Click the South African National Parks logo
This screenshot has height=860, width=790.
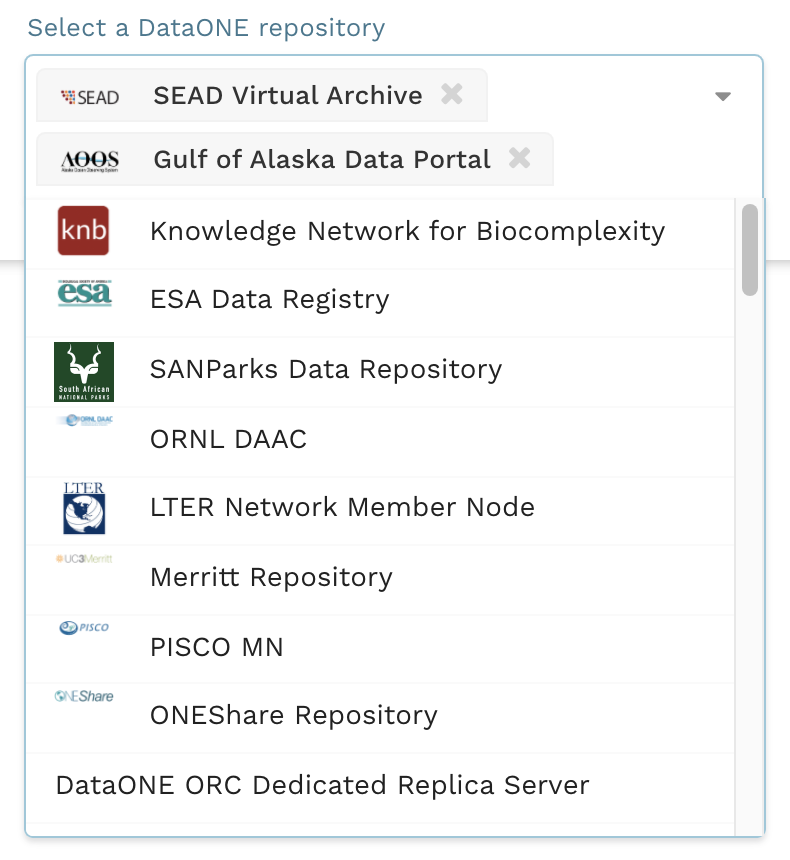(84, 371)
